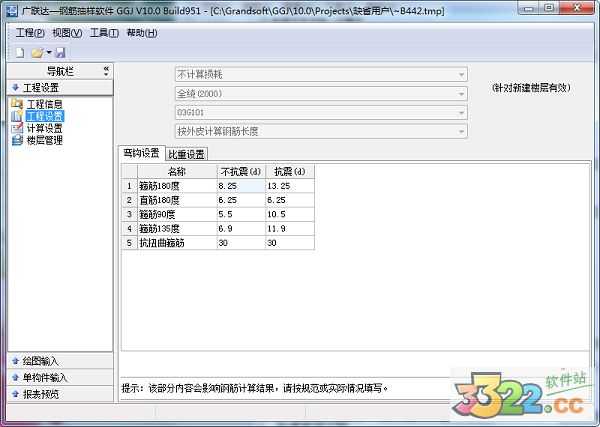Click the 箍筋180度 name cell
The width and height of the screenshot is (600, 427).
click(x=177, y=186)
